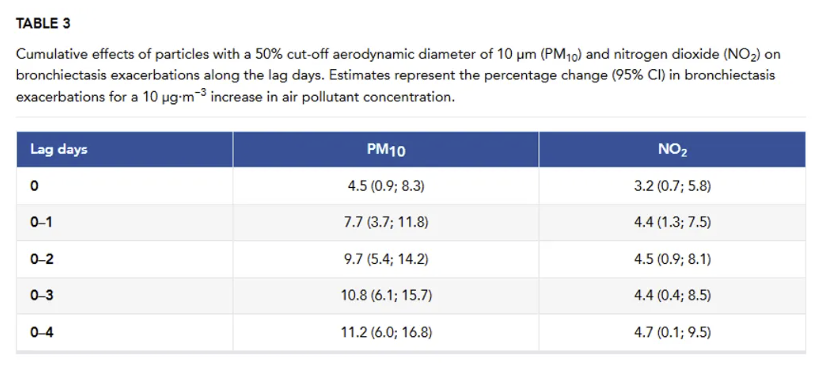821x365 pixels.
Task: Click the NO2 column header
Action: 672,150
